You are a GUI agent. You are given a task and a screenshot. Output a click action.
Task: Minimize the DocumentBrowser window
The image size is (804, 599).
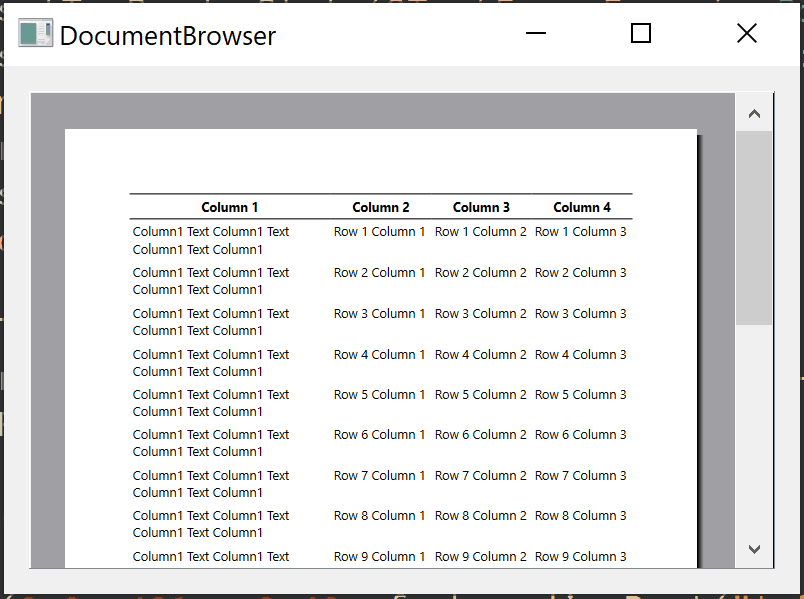536,34
